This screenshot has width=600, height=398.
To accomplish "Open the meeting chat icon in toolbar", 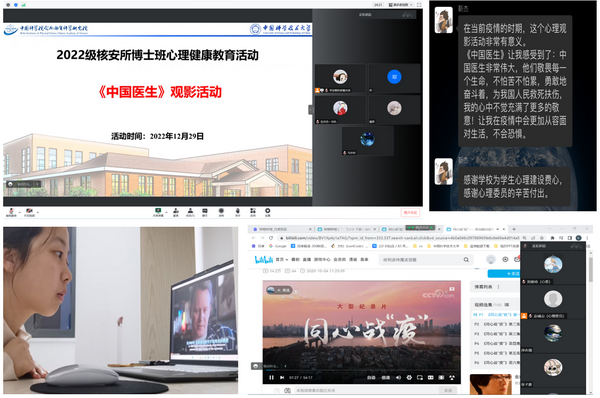I will coord(205,212).
